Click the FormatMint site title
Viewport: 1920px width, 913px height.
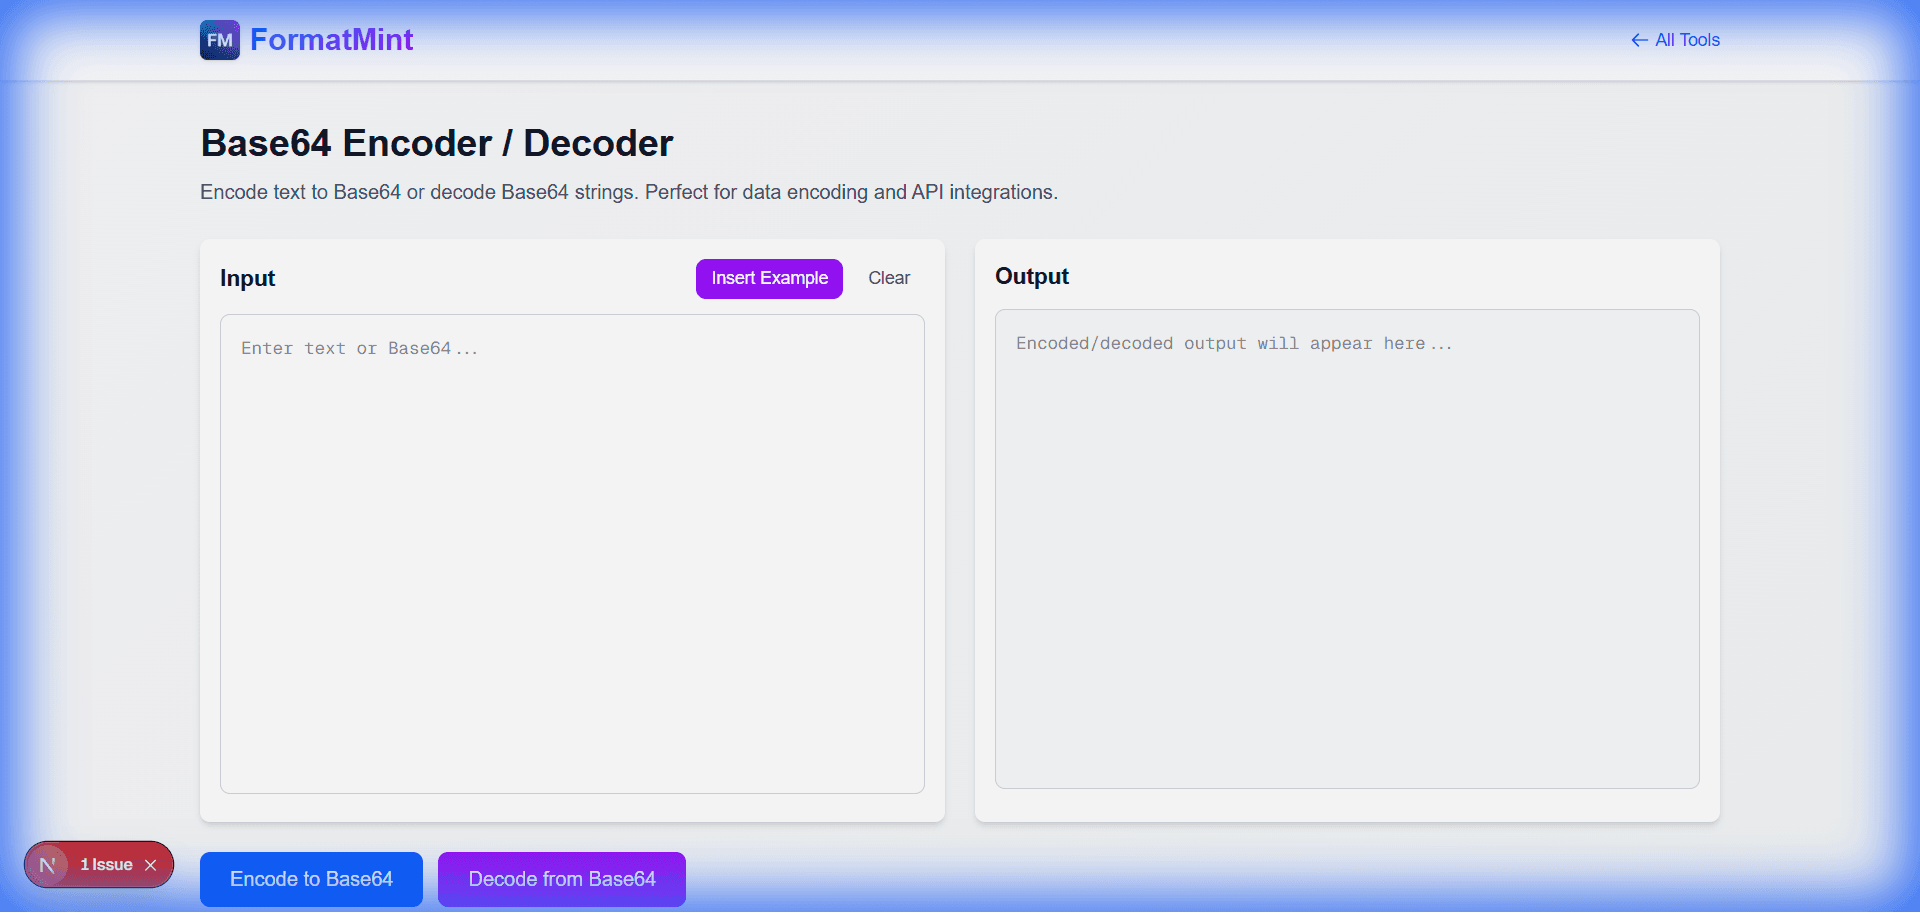point(332,40)
